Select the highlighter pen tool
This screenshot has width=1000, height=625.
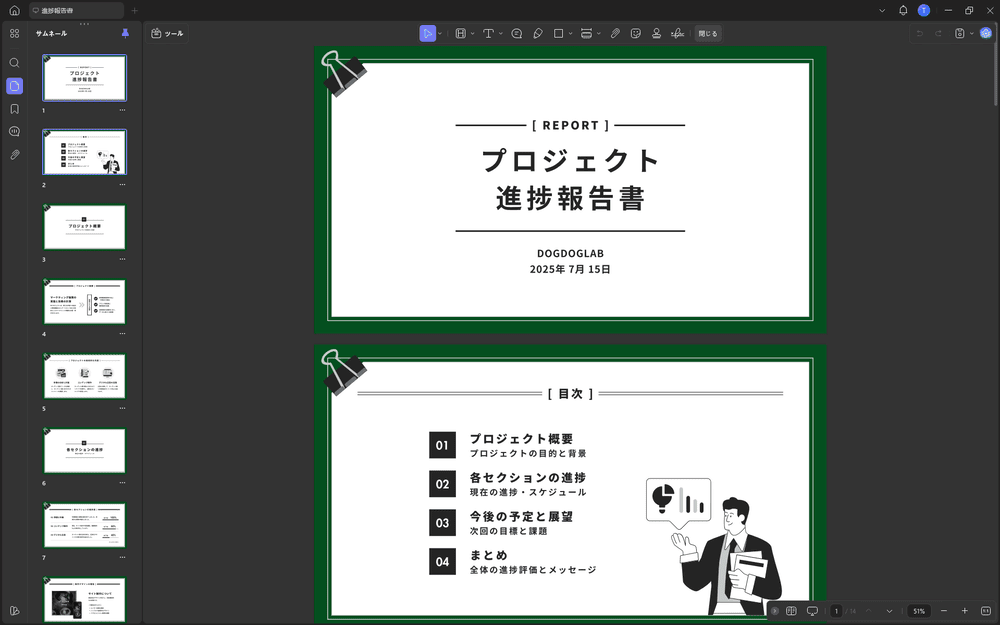pyautogui.click(x=537, y=33)
